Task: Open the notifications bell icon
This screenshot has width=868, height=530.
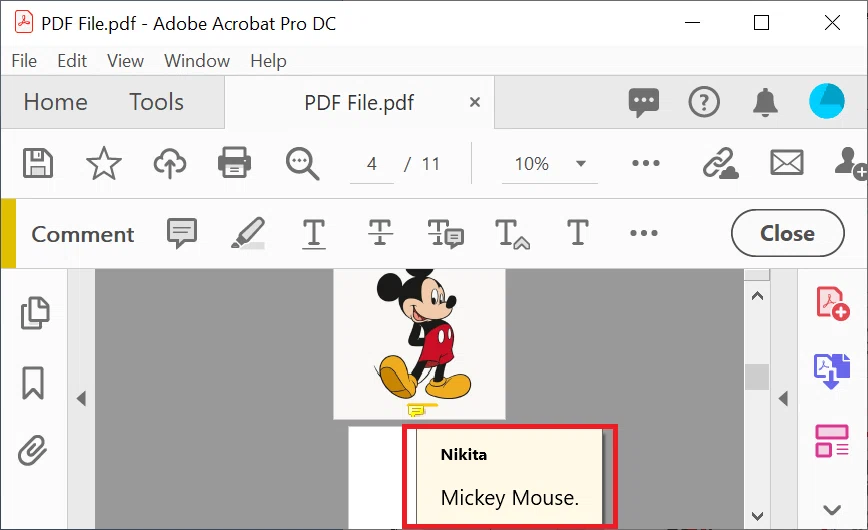Action: click(765, 102)
